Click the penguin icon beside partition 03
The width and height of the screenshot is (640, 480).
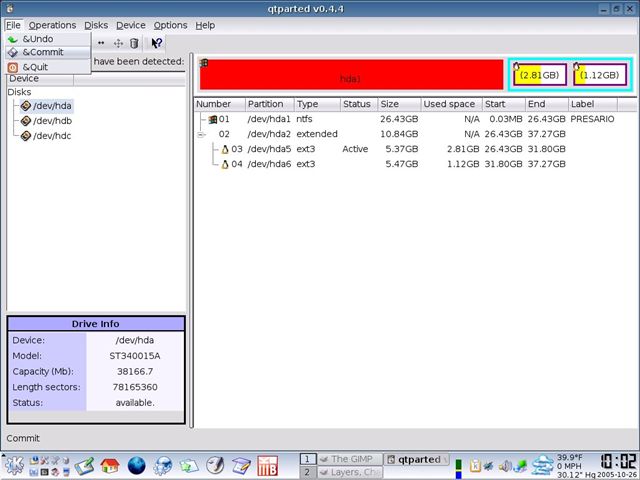pyautogui.click(x=224, y=149)
